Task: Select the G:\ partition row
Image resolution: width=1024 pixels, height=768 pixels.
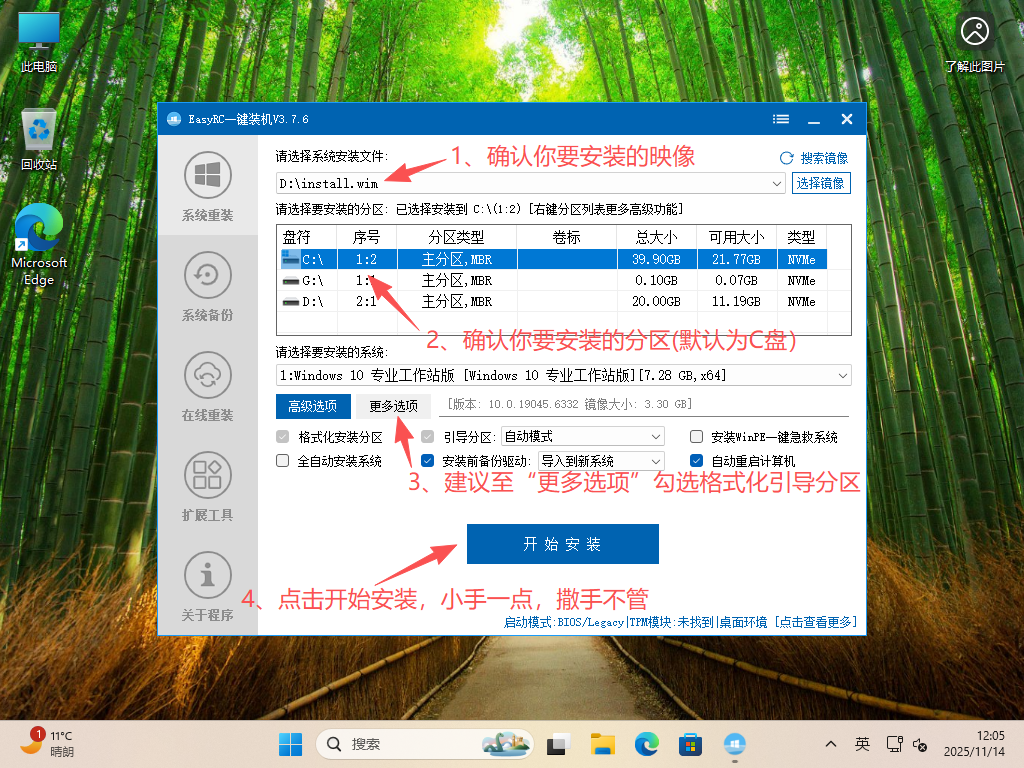Action: (500, 281)
